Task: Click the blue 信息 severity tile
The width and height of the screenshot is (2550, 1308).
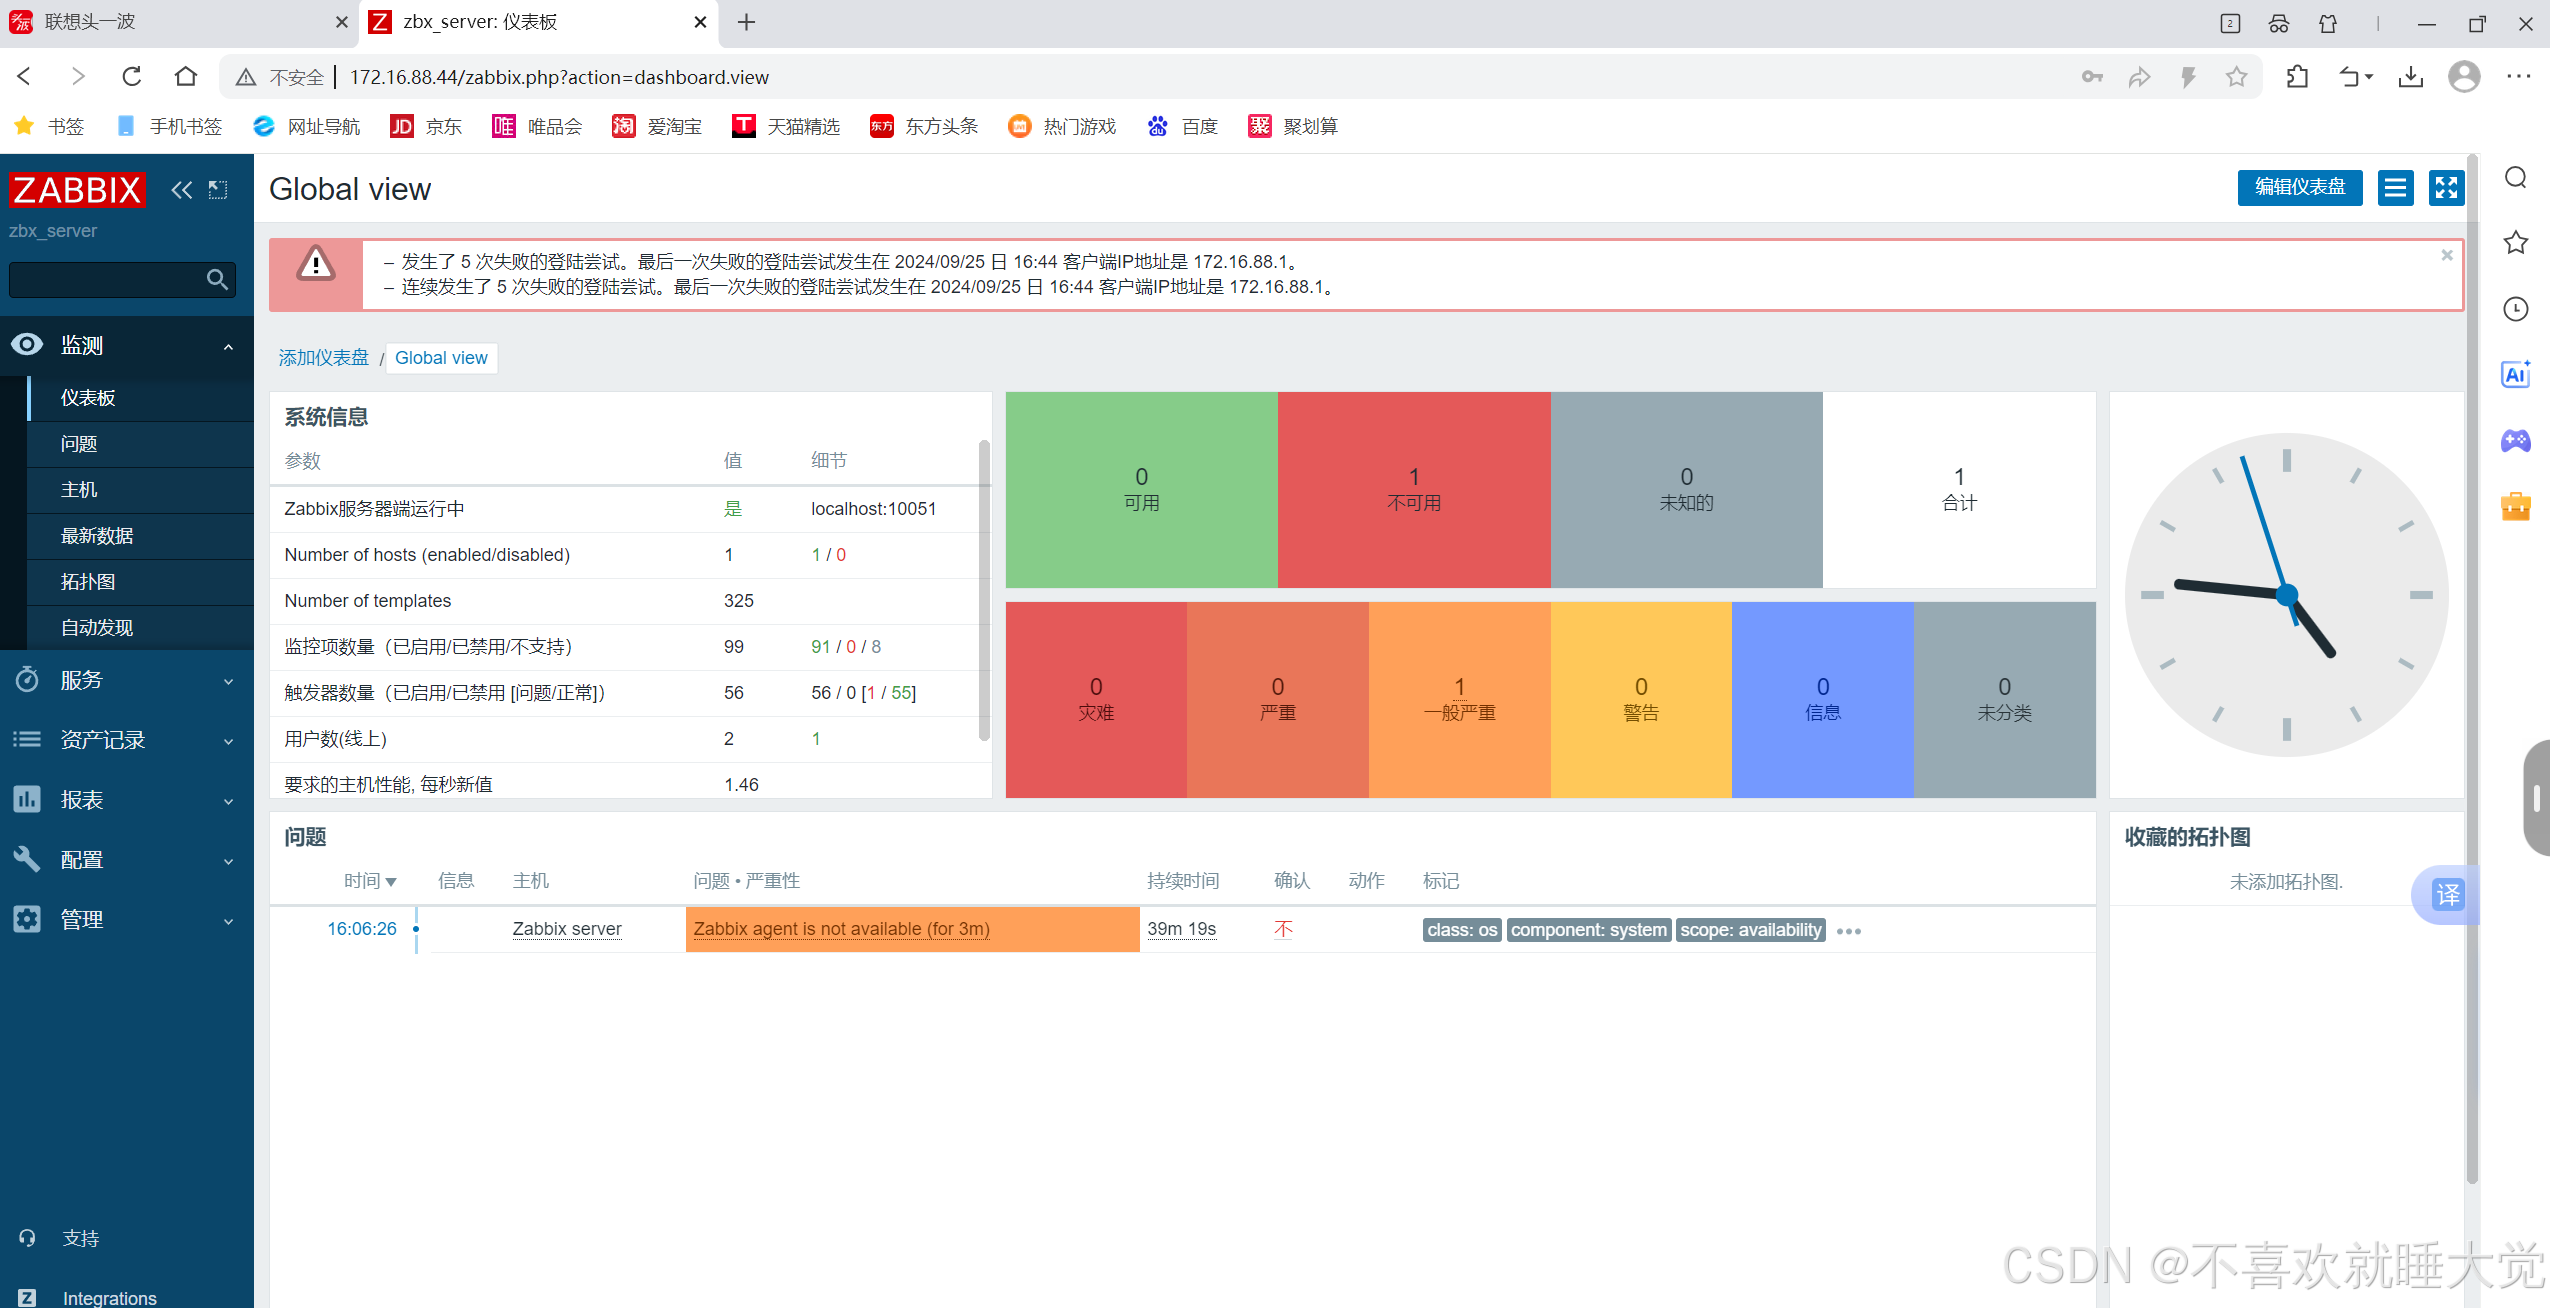Action: [x=1822, y=700]
